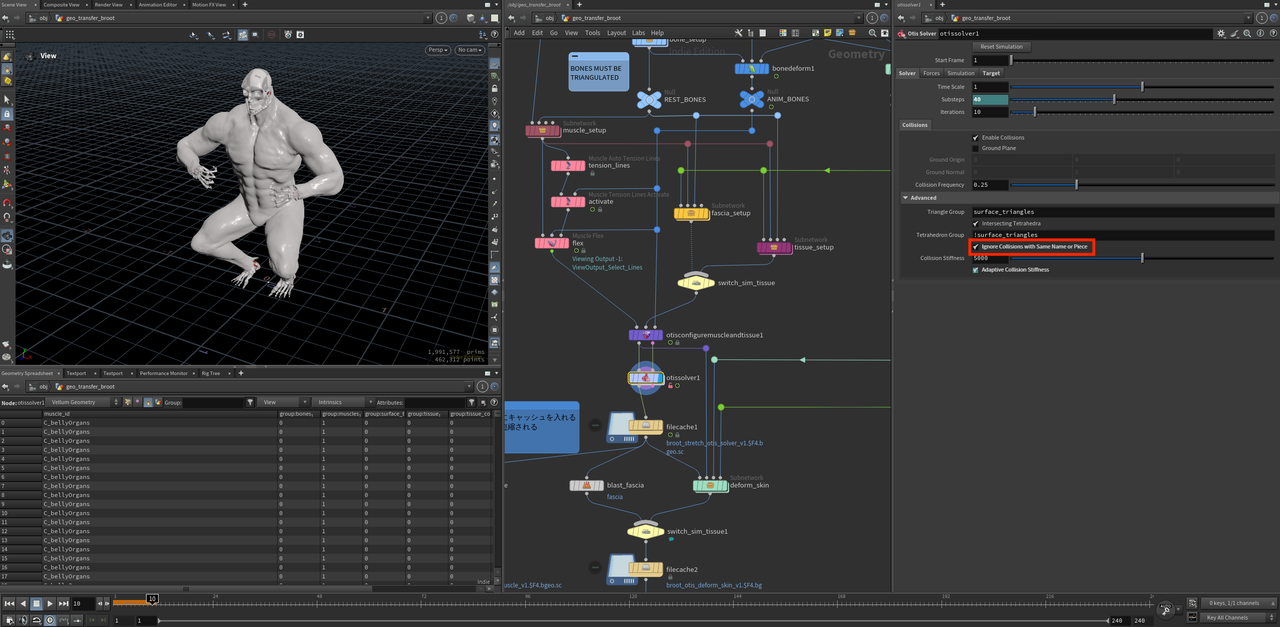Click the Time Scale slider handle
Screen dimensions: 1280x627
[1142, 87]
